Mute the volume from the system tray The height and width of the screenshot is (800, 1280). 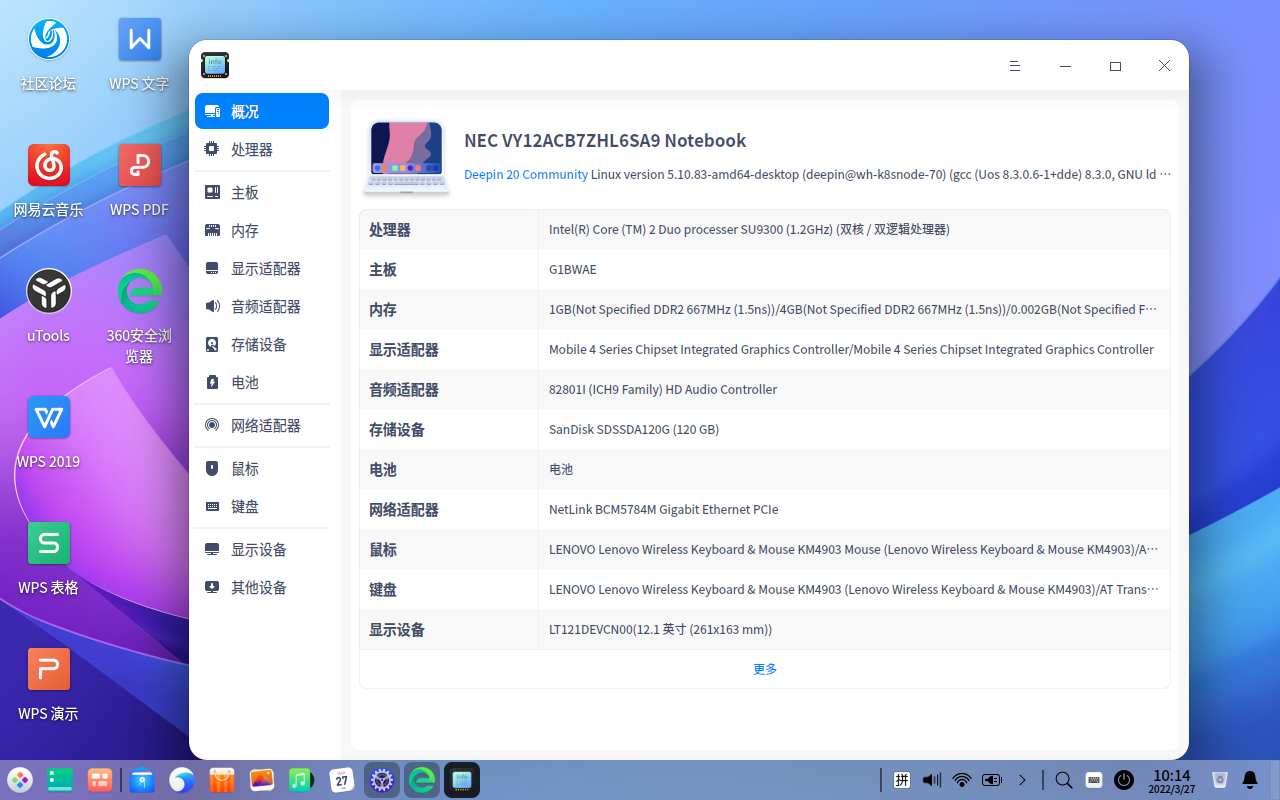point(930,780)
